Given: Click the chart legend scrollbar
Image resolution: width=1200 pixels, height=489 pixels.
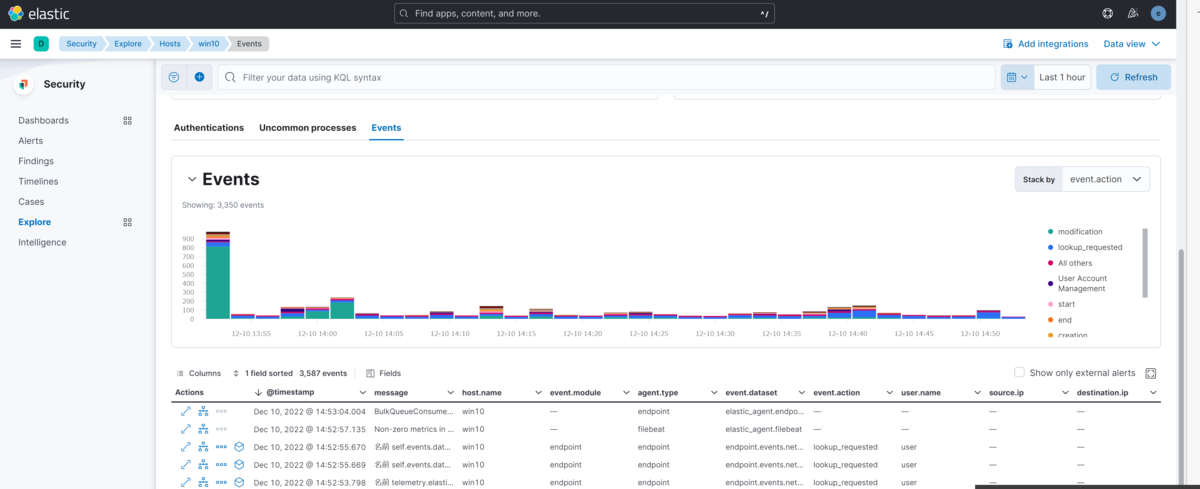Looking at the screenshot, I should [x=1145, y=263].
